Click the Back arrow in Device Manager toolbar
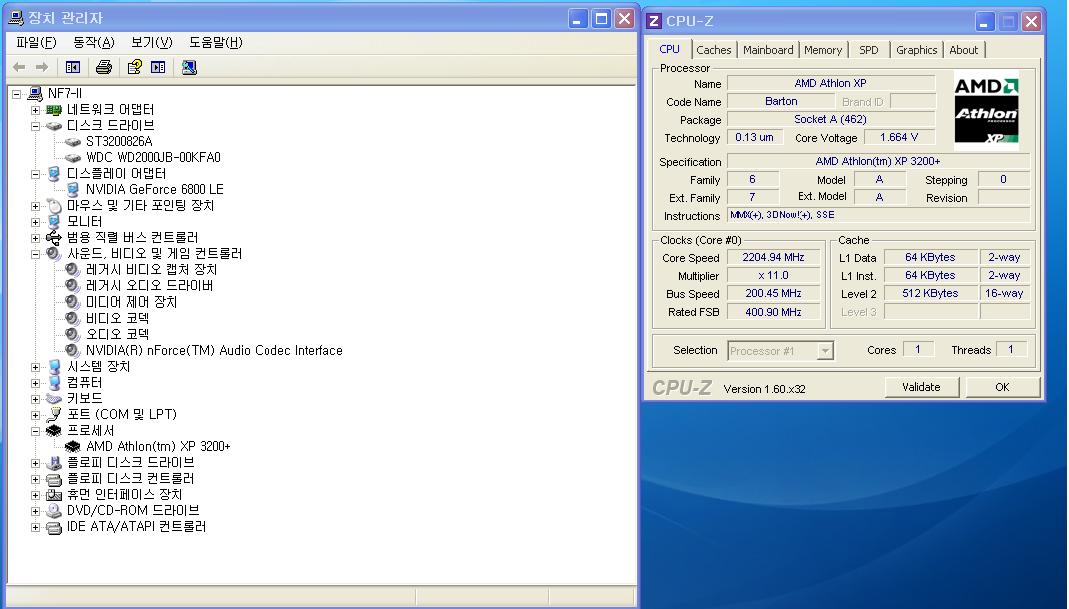Image resolution: width=1069 pixels, height=609 pixels. 19,67
